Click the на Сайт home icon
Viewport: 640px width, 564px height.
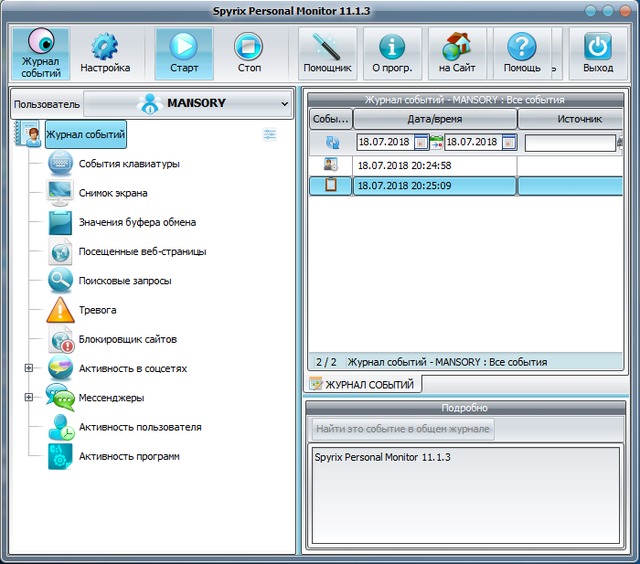click(x=457, y=53)
